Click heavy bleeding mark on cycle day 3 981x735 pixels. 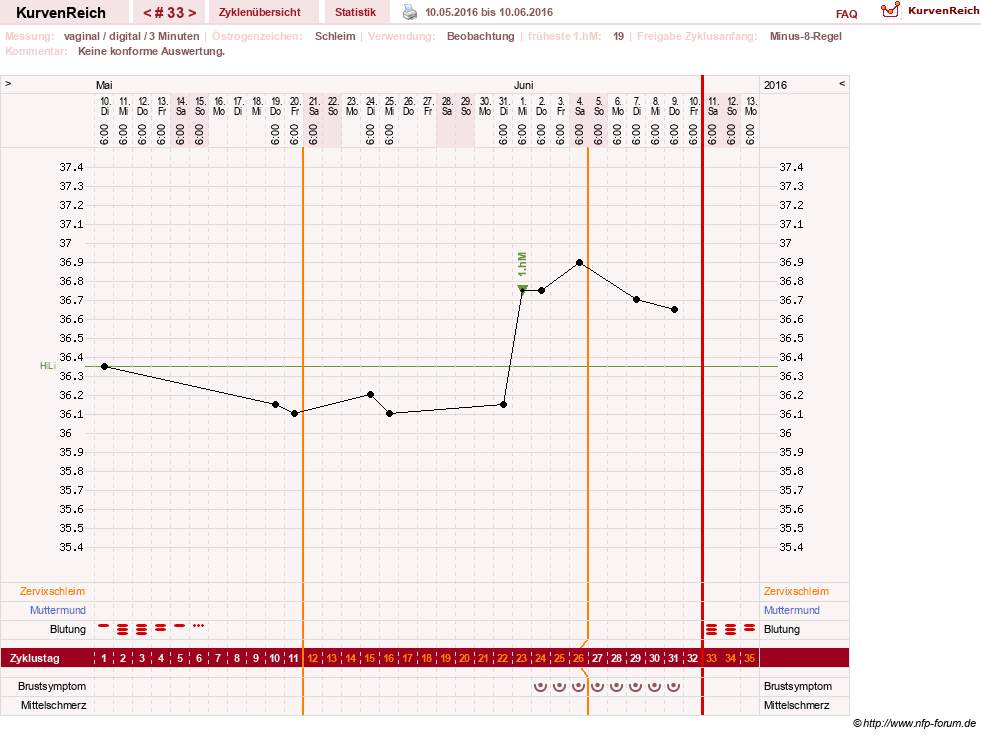[141, 629]
